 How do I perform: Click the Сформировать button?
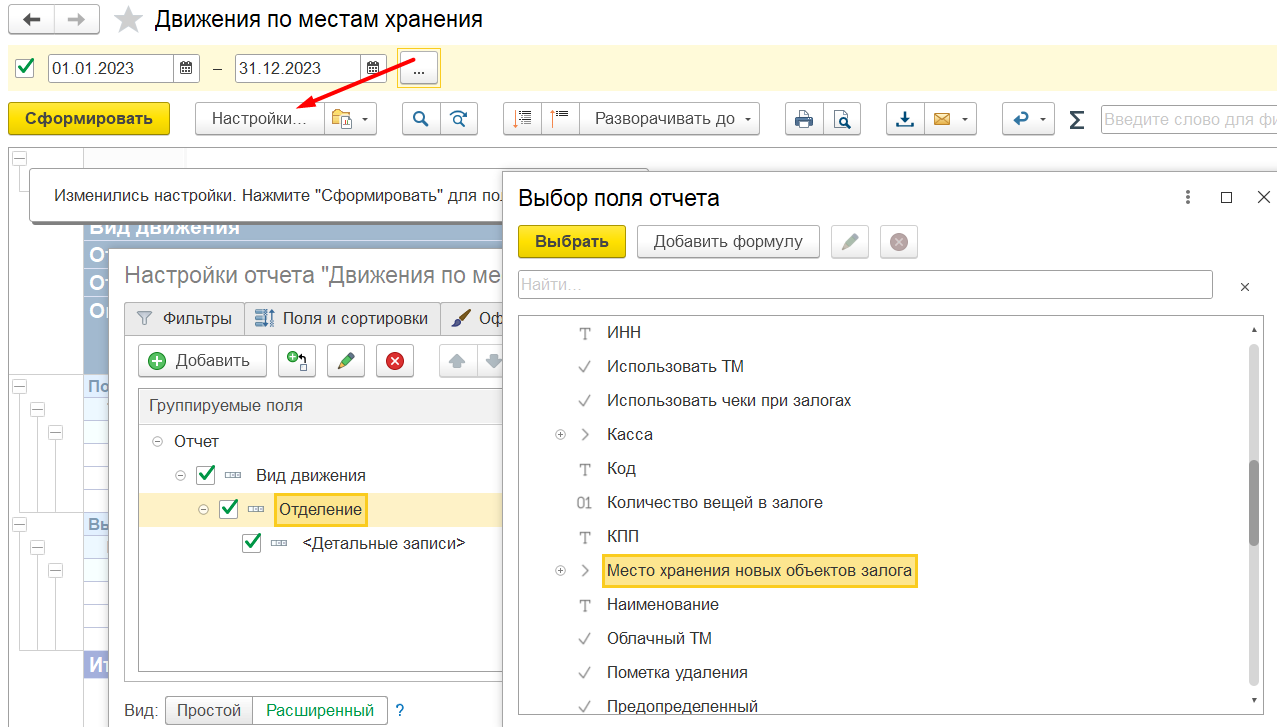[89, 119]
